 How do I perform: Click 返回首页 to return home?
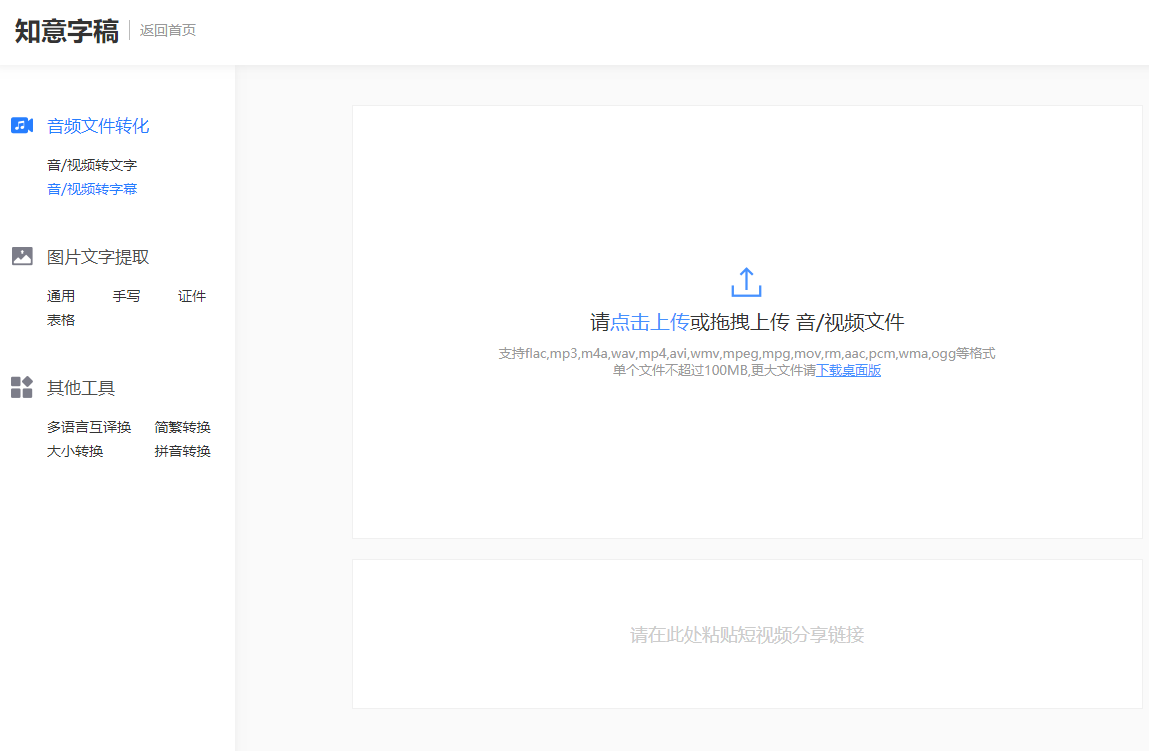(x=166, y=31)
